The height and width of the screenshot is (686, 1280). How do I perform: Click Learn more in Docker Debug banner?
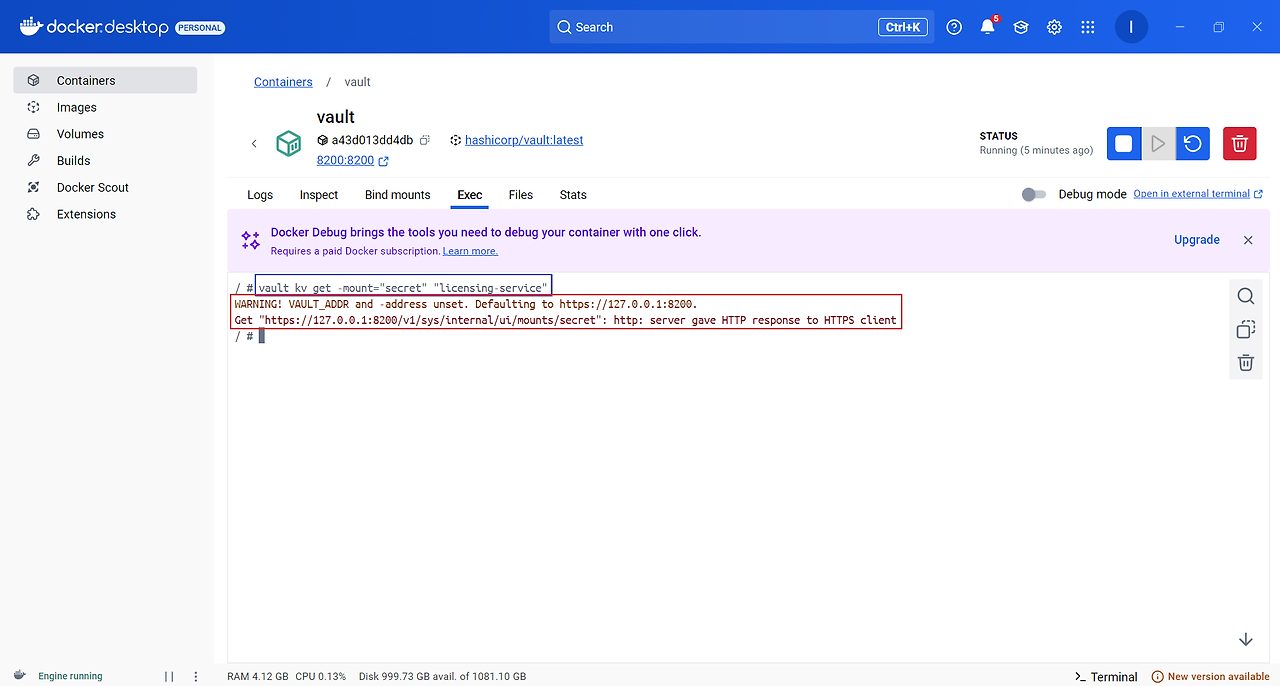[x=470, y=251]
